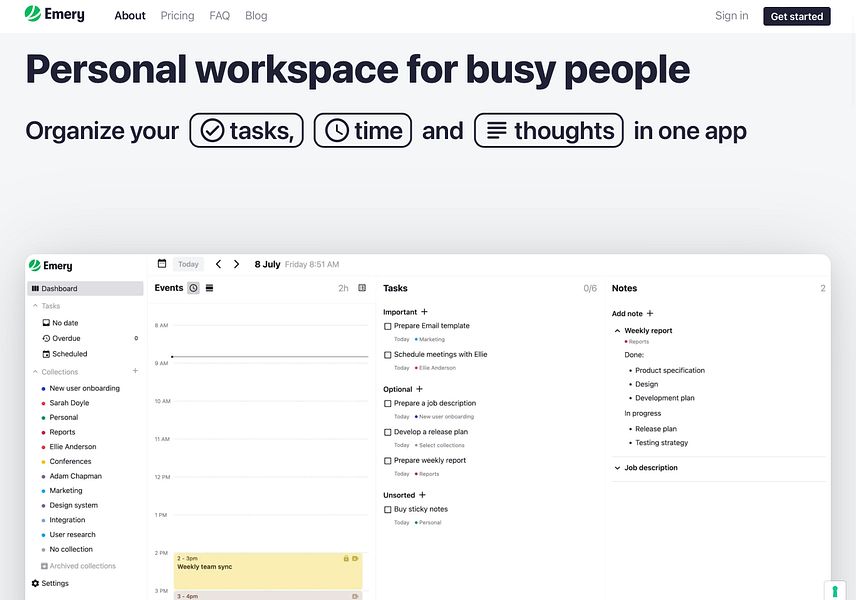Add a task to Important section

(424, 312)
